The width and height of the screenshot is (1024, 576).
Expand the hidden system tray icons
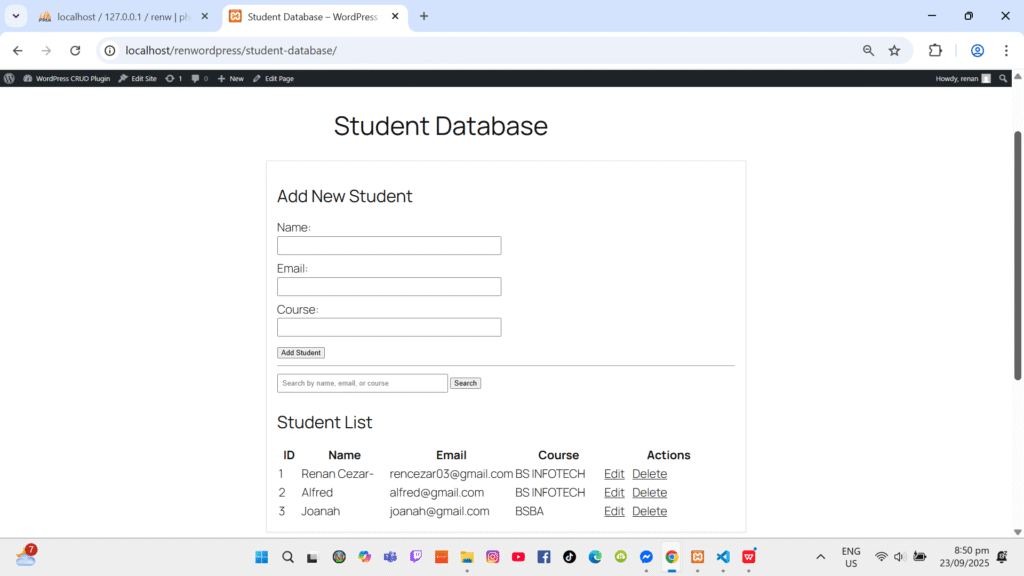(821, 557)
